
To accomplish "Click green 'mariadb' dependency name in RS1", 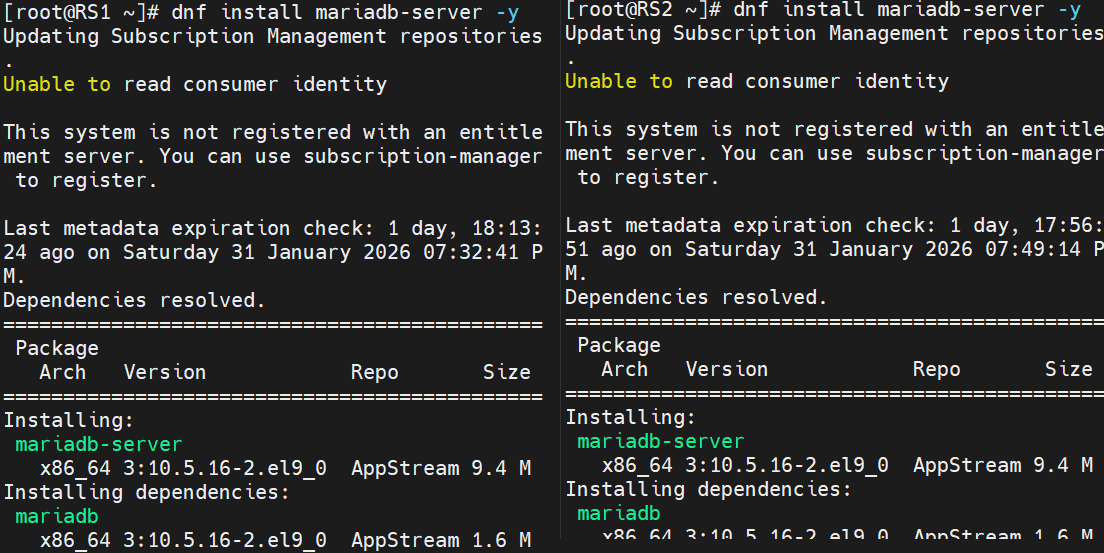I will click(x=57, y=515).
